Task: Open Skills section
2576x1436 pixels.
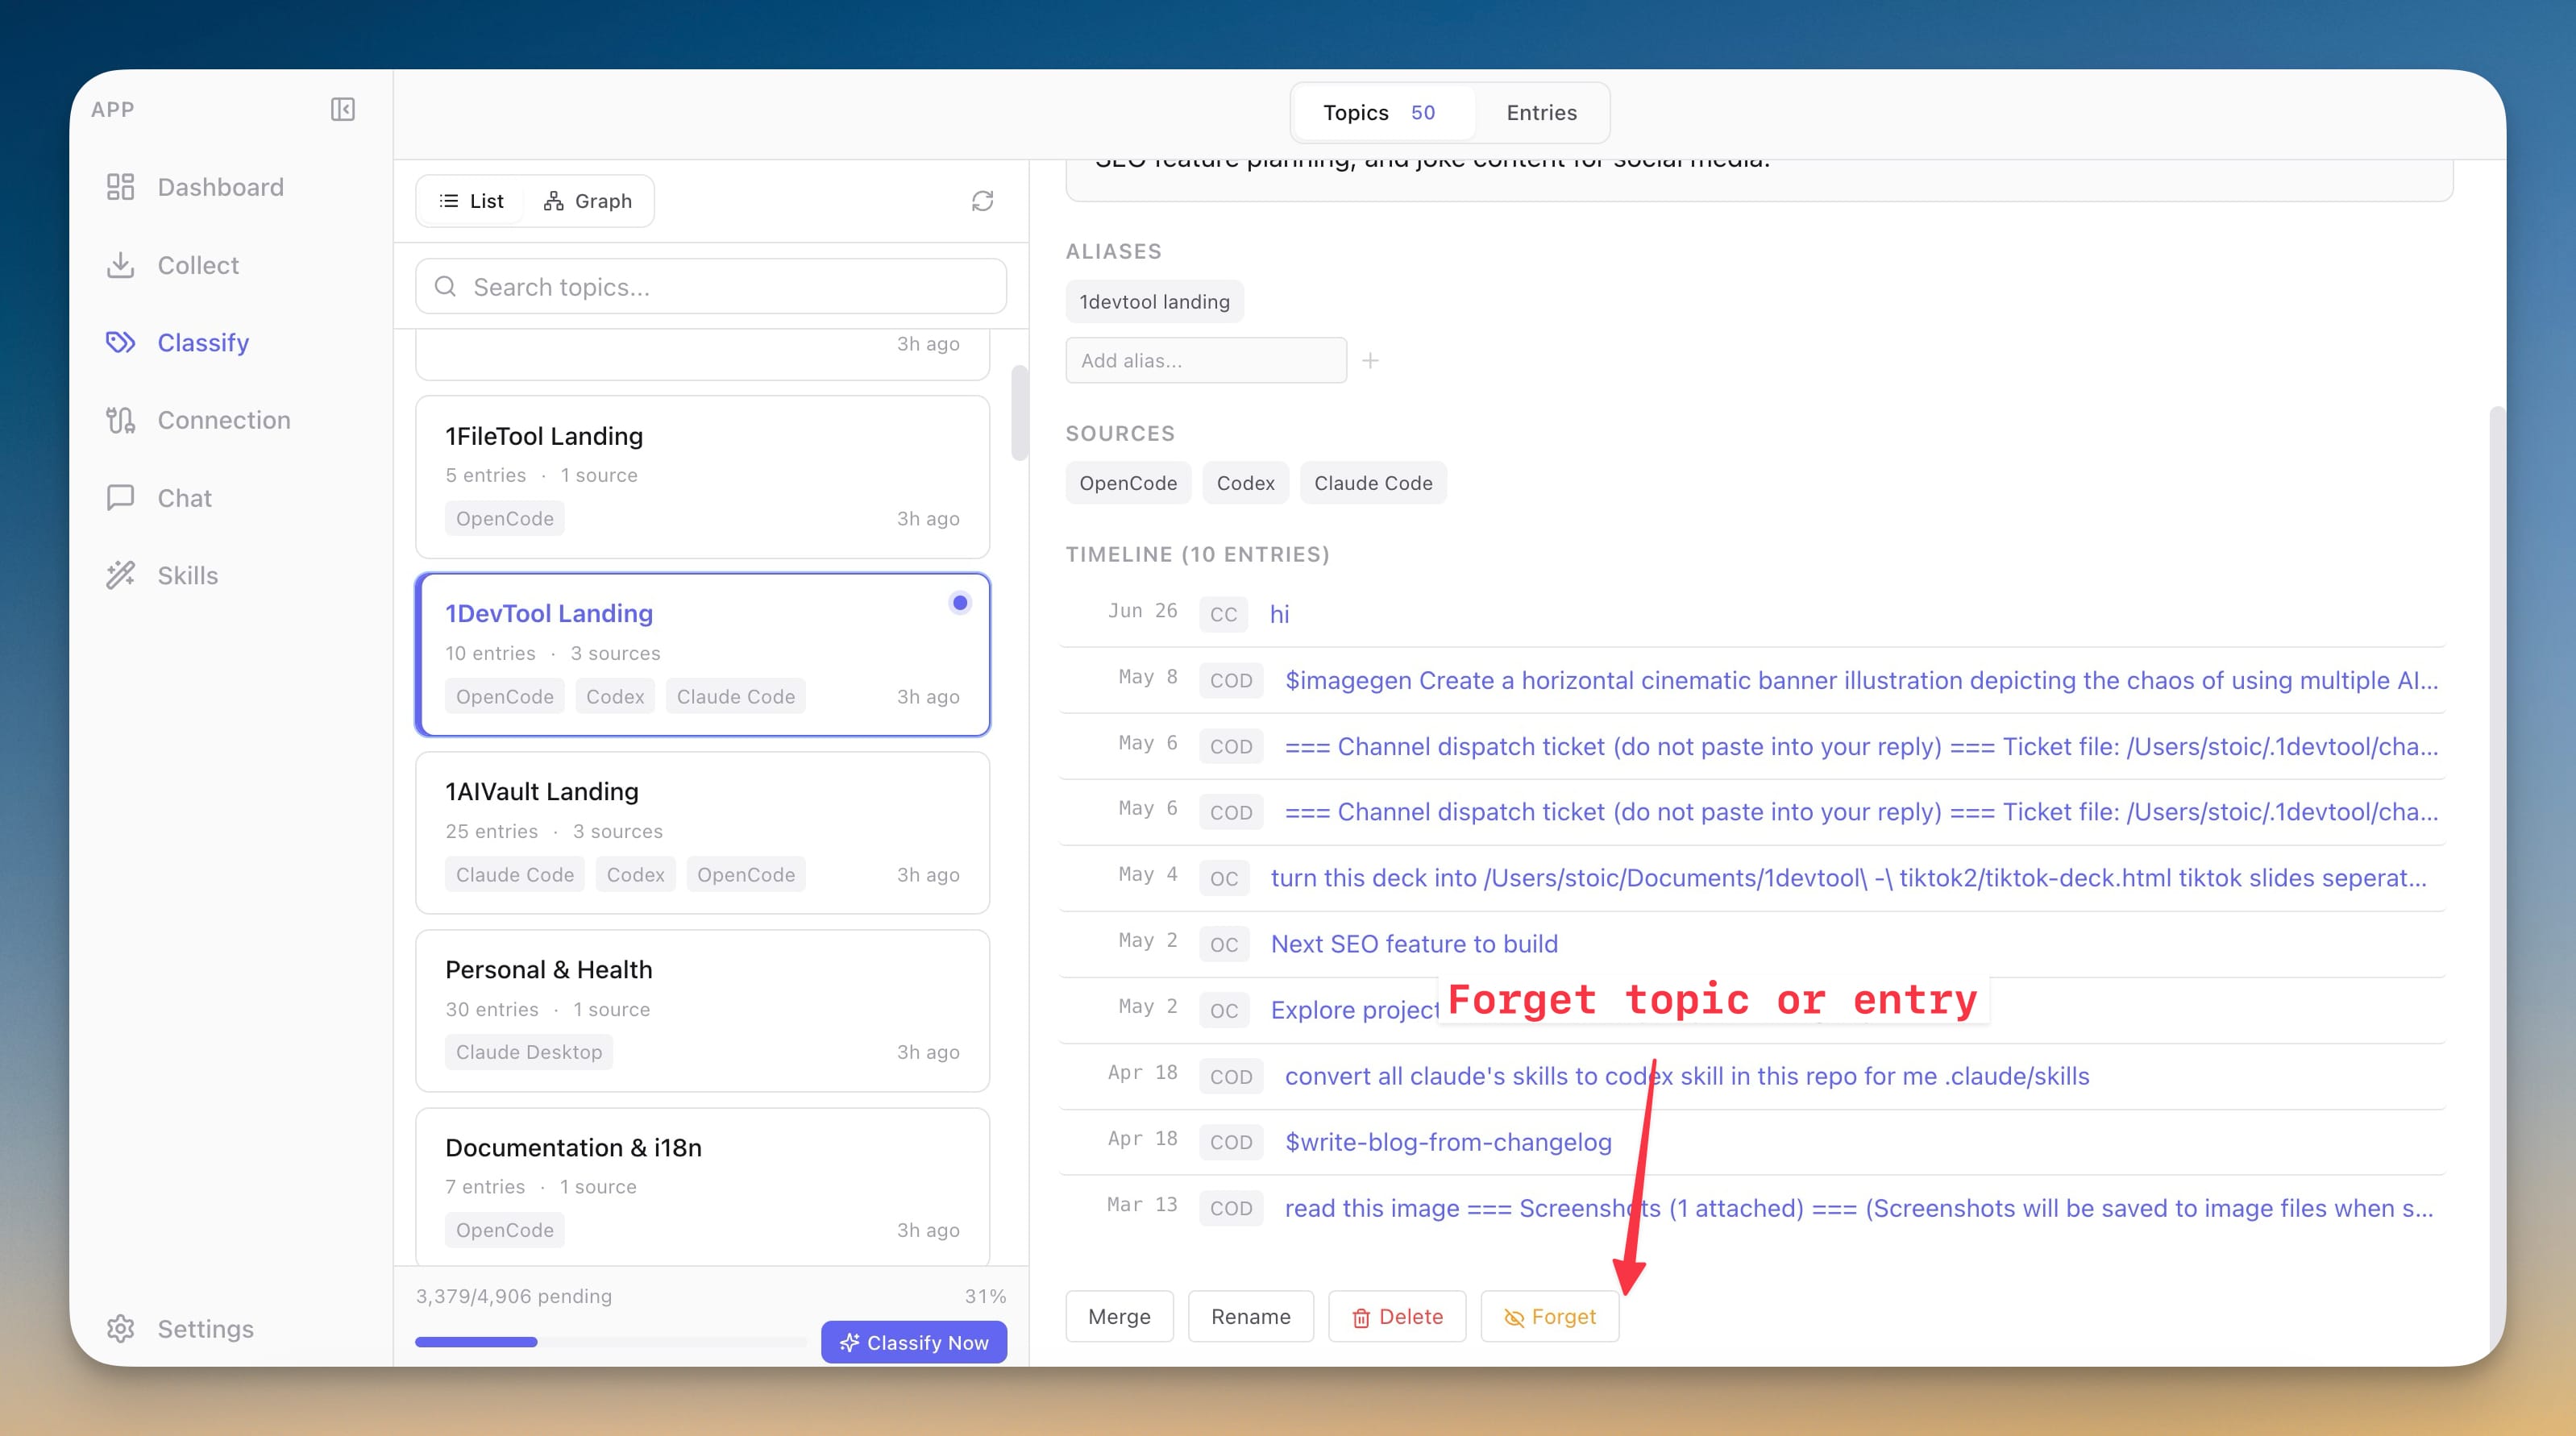Action: point(187,575)
